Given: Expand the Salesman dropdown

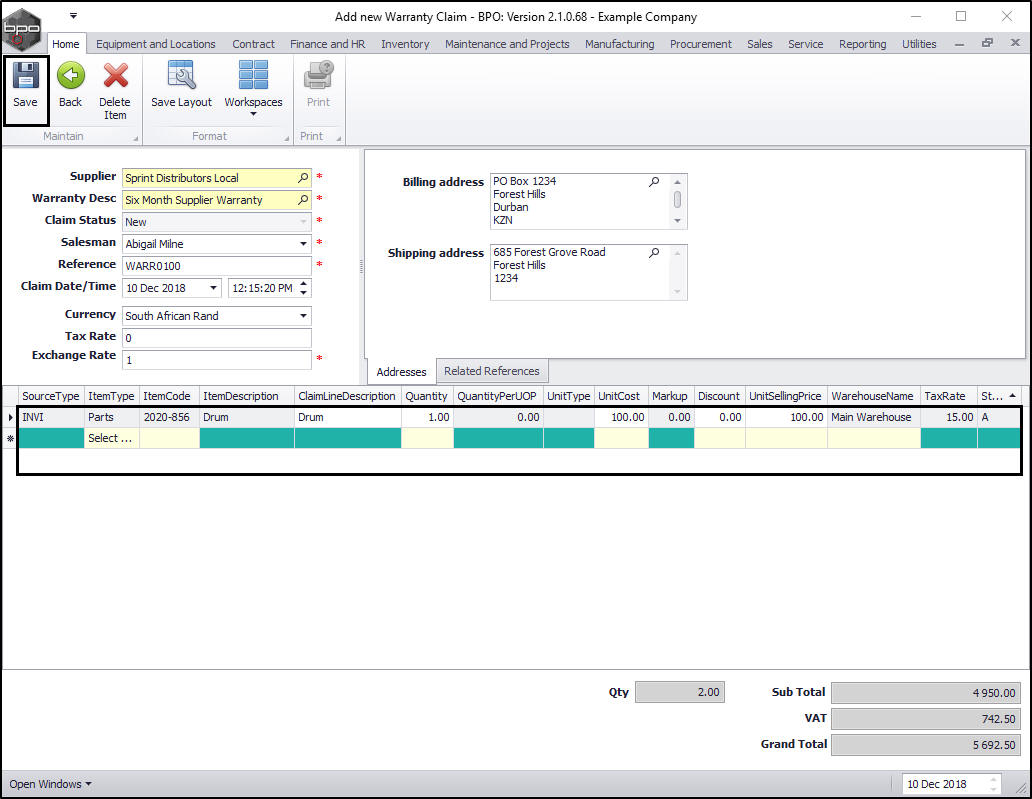Looking at the screenshot, I should tap(303, 244).
